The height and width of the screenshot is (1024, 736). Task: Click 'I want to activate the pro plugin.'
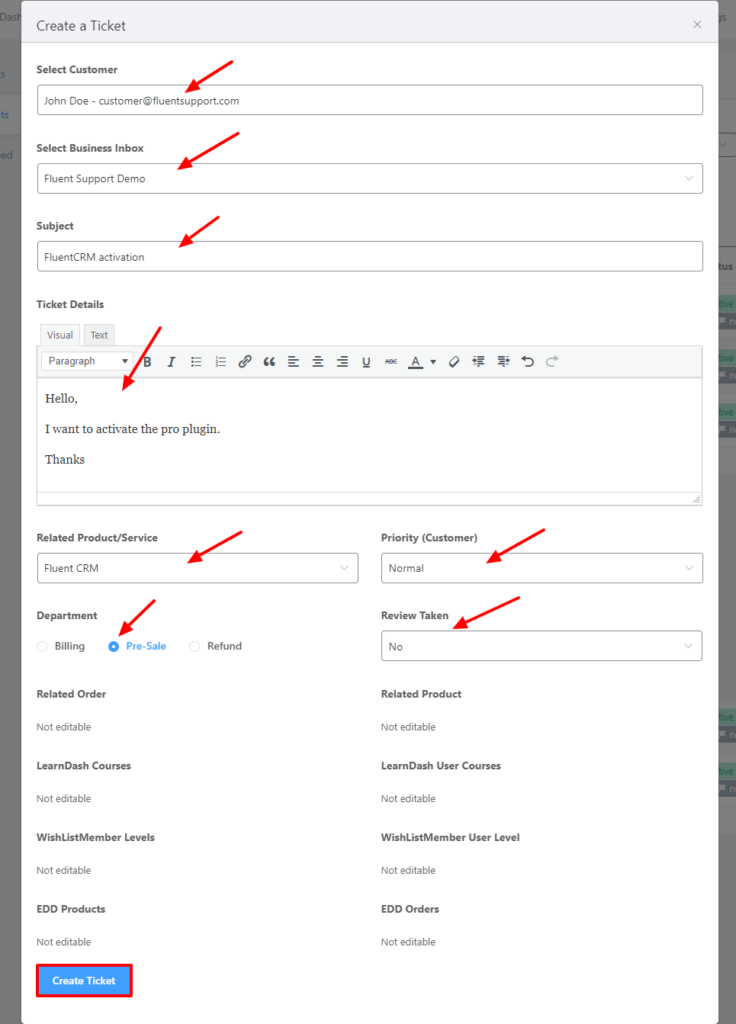[x=133, y=429]
